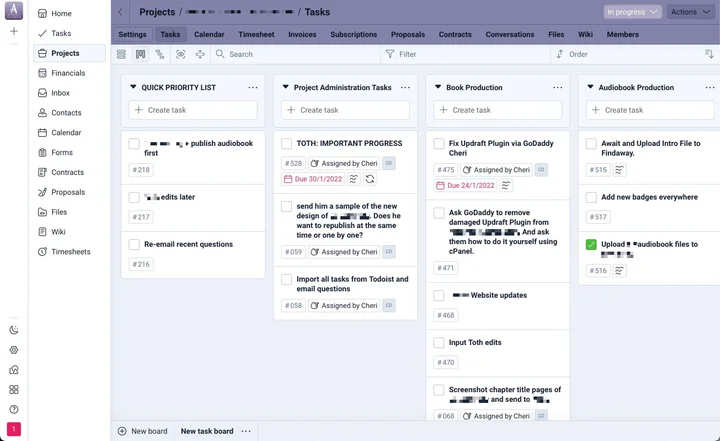Switch to list view icon in toolbar
Image resolution: width=720 pixels, height=441 pixels.
pyautogui.click(x=122, y=54)
